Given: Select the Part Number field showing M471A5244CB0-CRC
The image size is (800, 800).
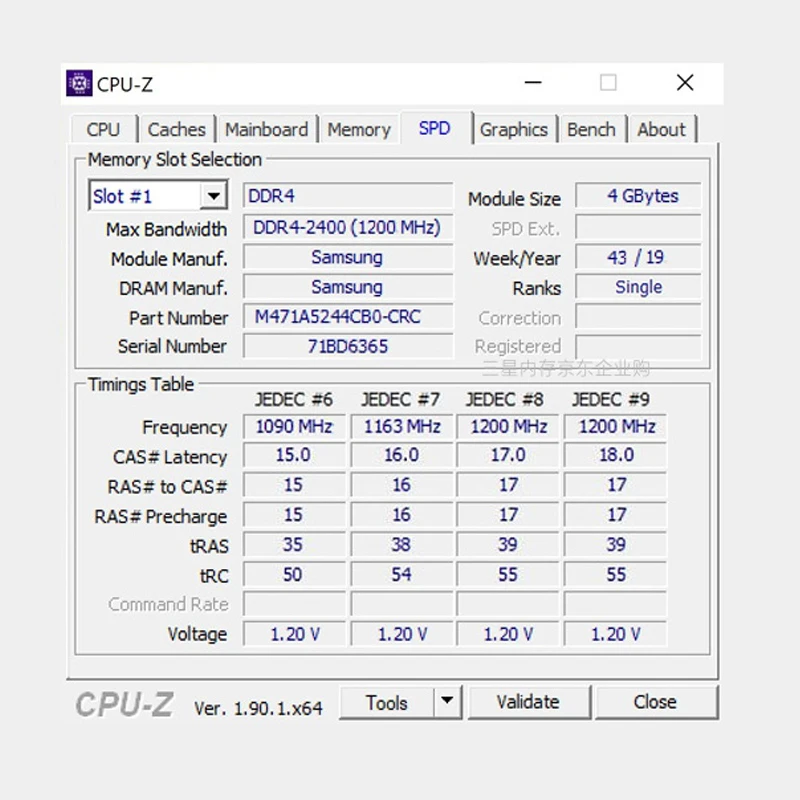Looking at the screenshot, I should pos(347,317).
